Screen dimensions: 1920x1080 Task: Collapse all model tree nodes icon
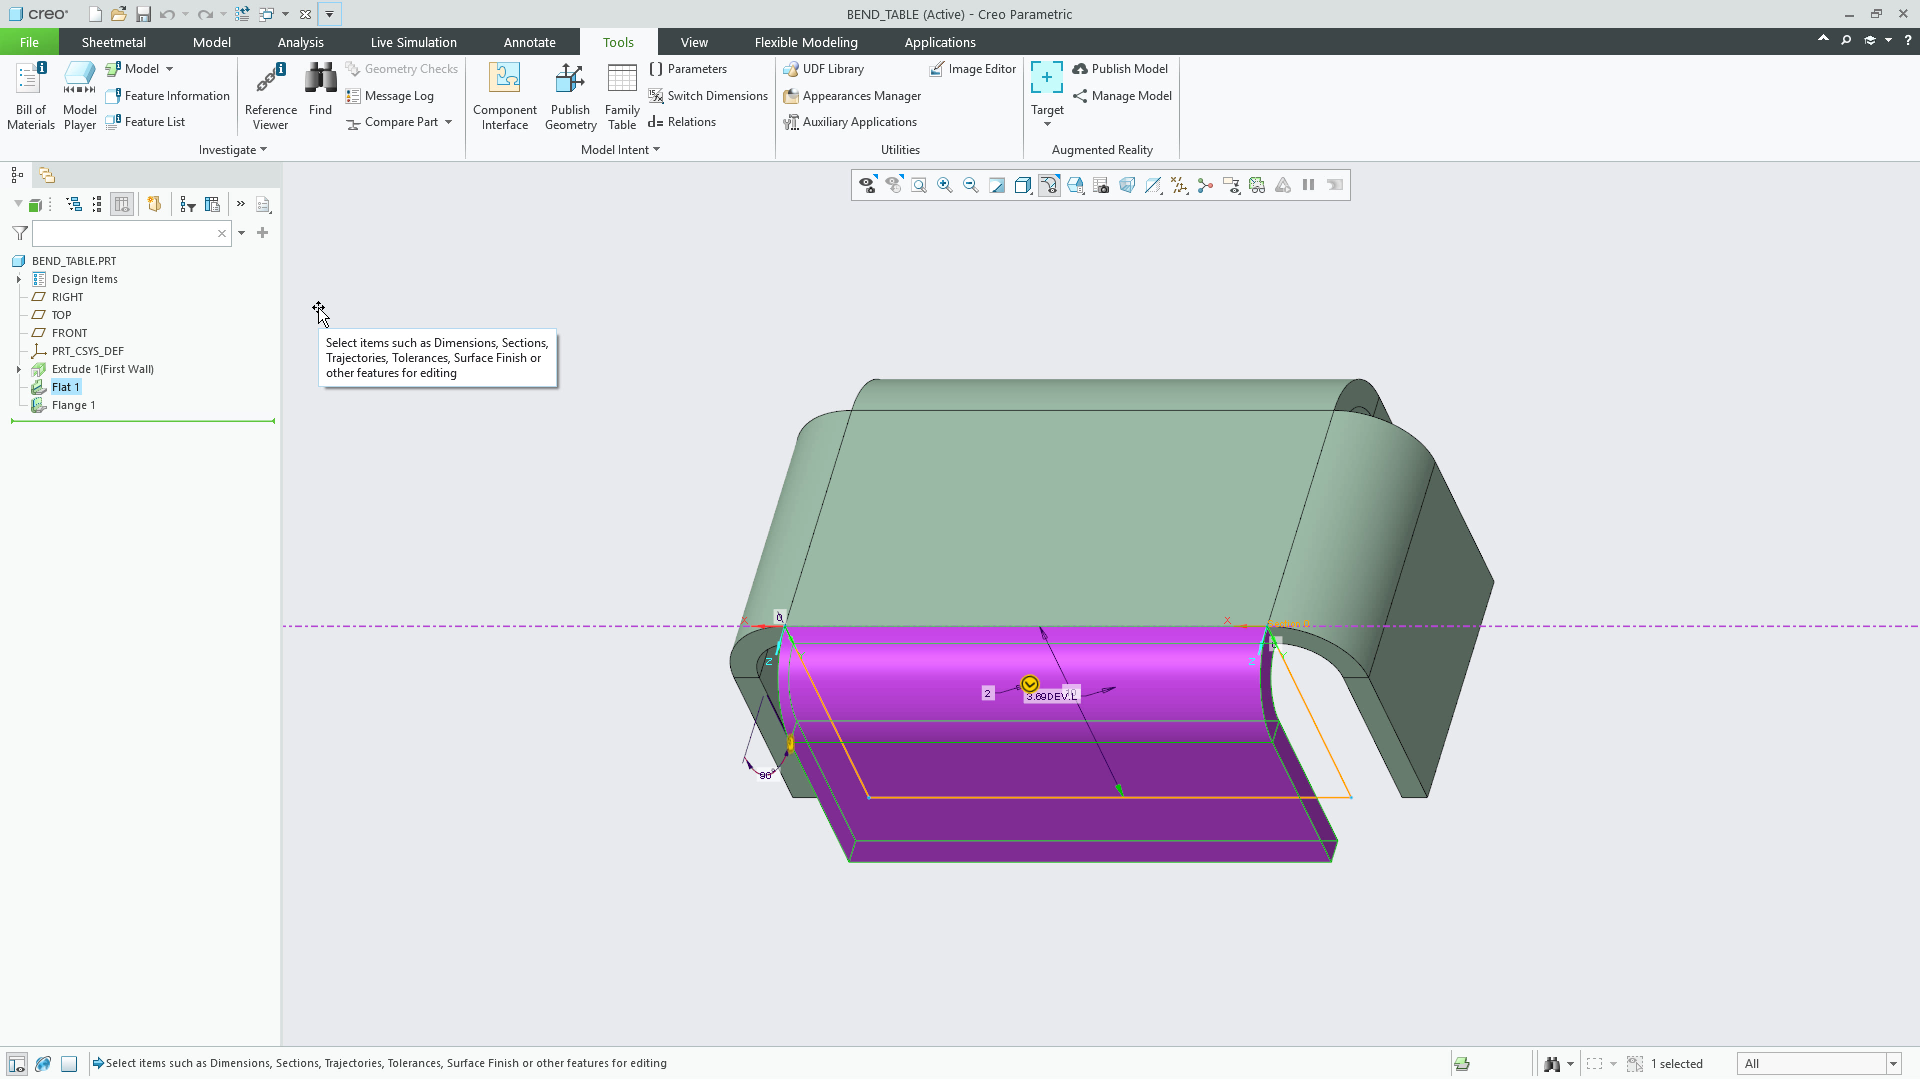coord(97,204)
